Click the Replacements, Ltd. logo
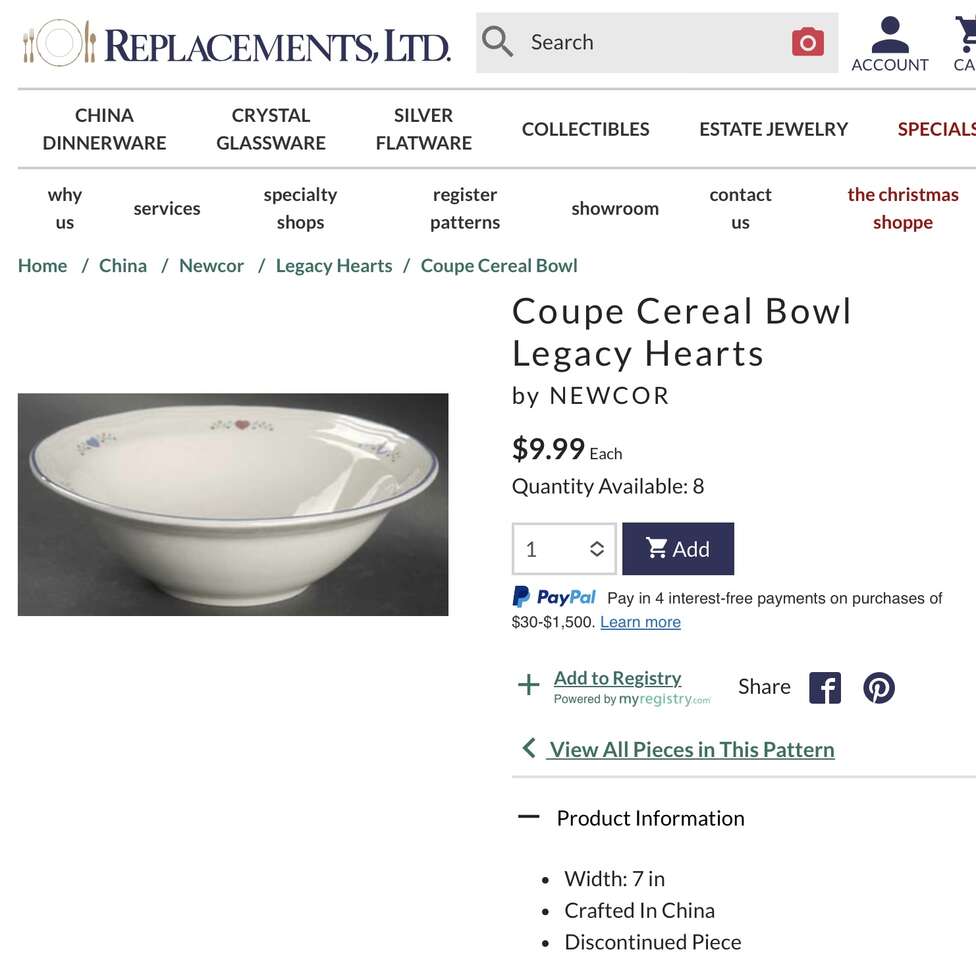 point(236,43)
